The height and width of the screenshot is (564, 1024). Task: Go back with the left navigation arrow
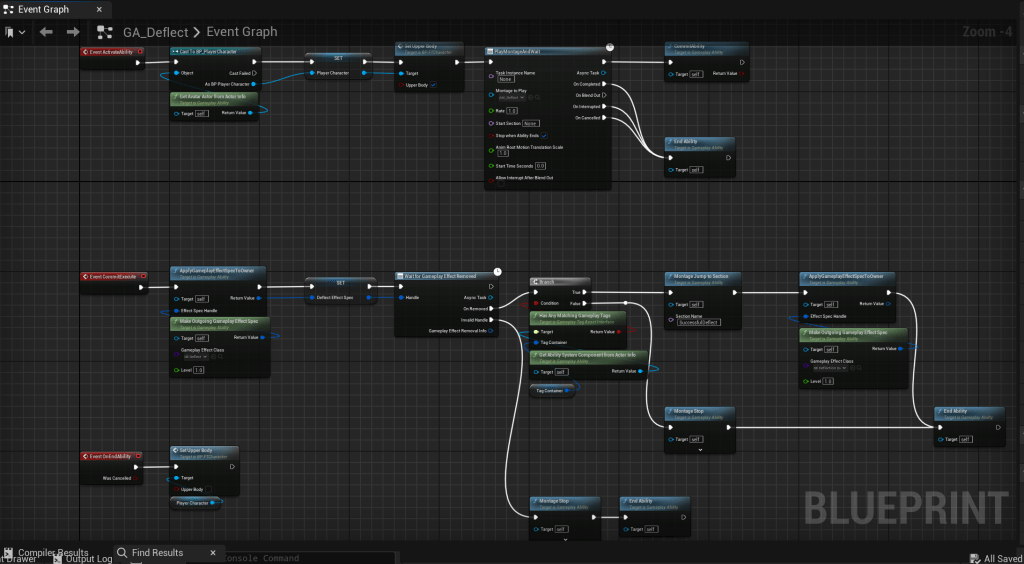pyautogui.click(x=46, y=32)
